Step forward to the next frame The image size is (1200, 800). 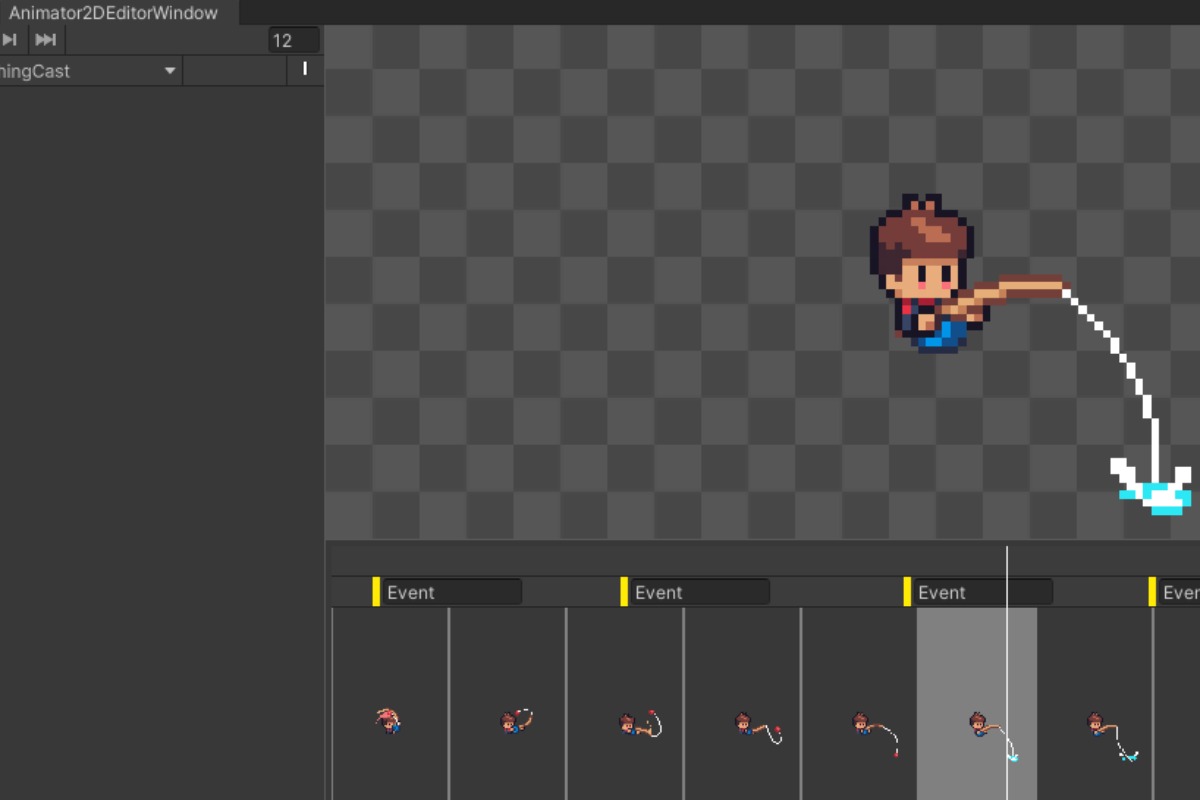tap(10, 40)
